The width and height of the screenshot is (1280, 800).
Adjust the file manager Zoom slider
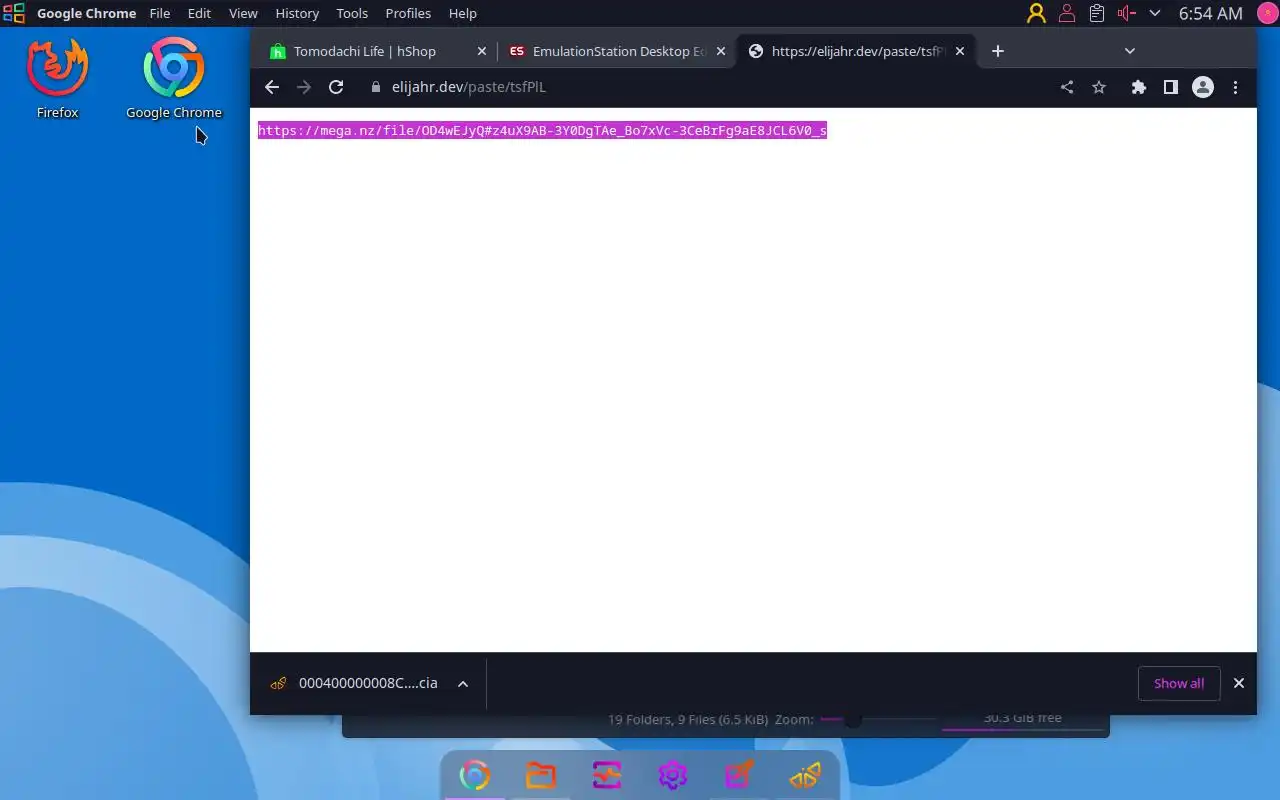[878, 719]
